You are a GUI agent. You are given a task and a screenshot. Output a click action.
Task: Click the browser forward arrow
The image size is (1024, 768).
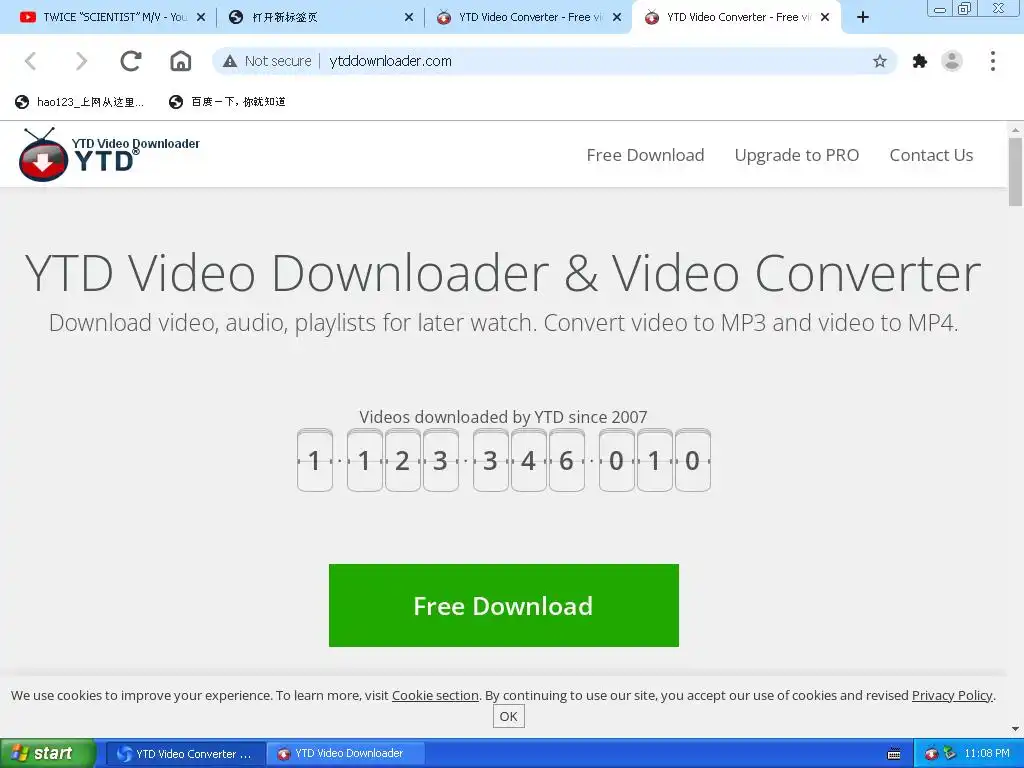coord(81,61)
